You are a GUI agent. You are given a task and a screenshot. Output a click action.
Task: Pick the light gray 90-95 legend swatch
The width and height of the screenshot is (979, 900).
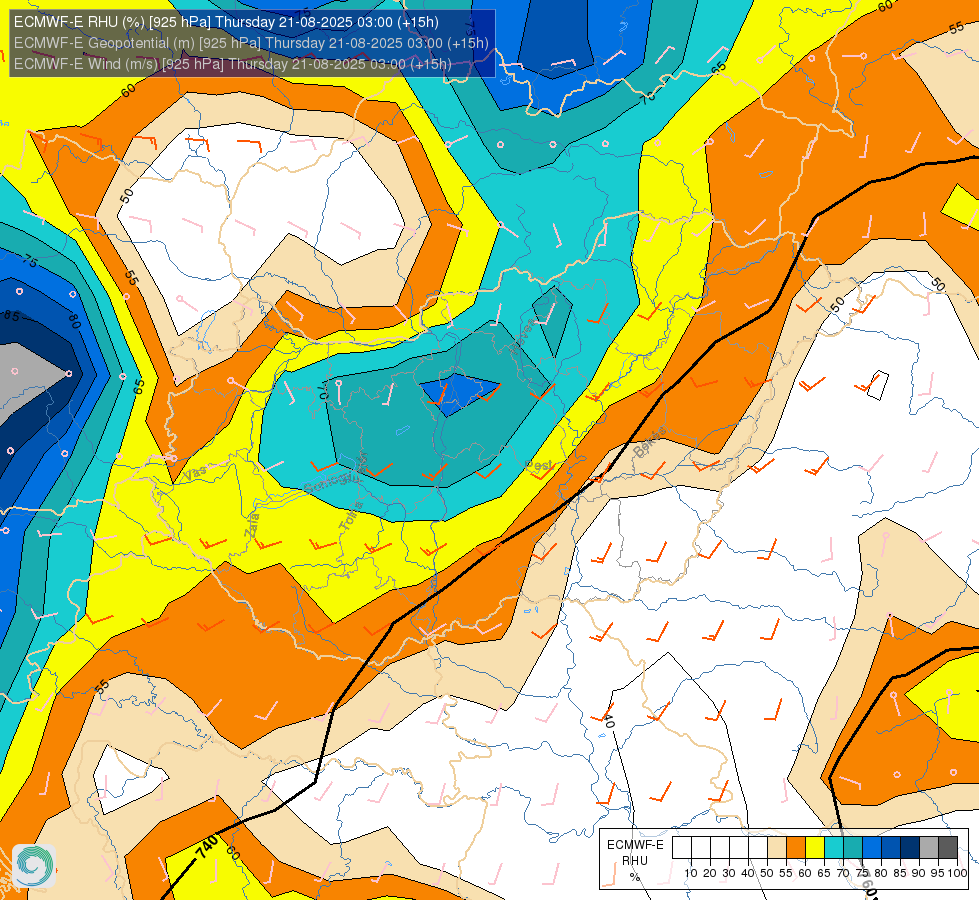[929, 848]
